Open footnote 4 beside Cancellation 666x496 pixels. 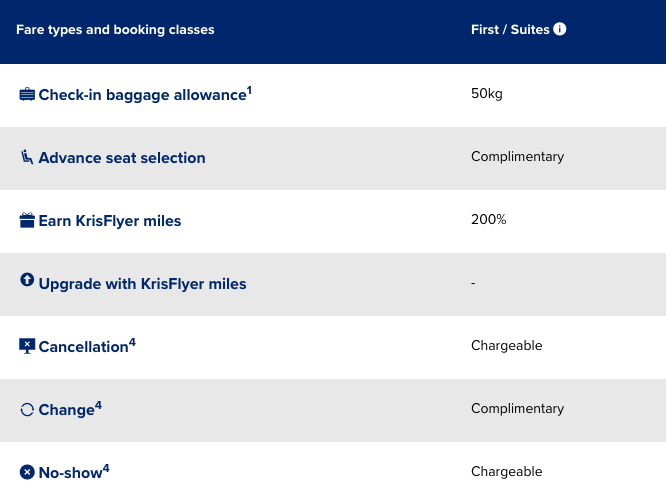132,342
